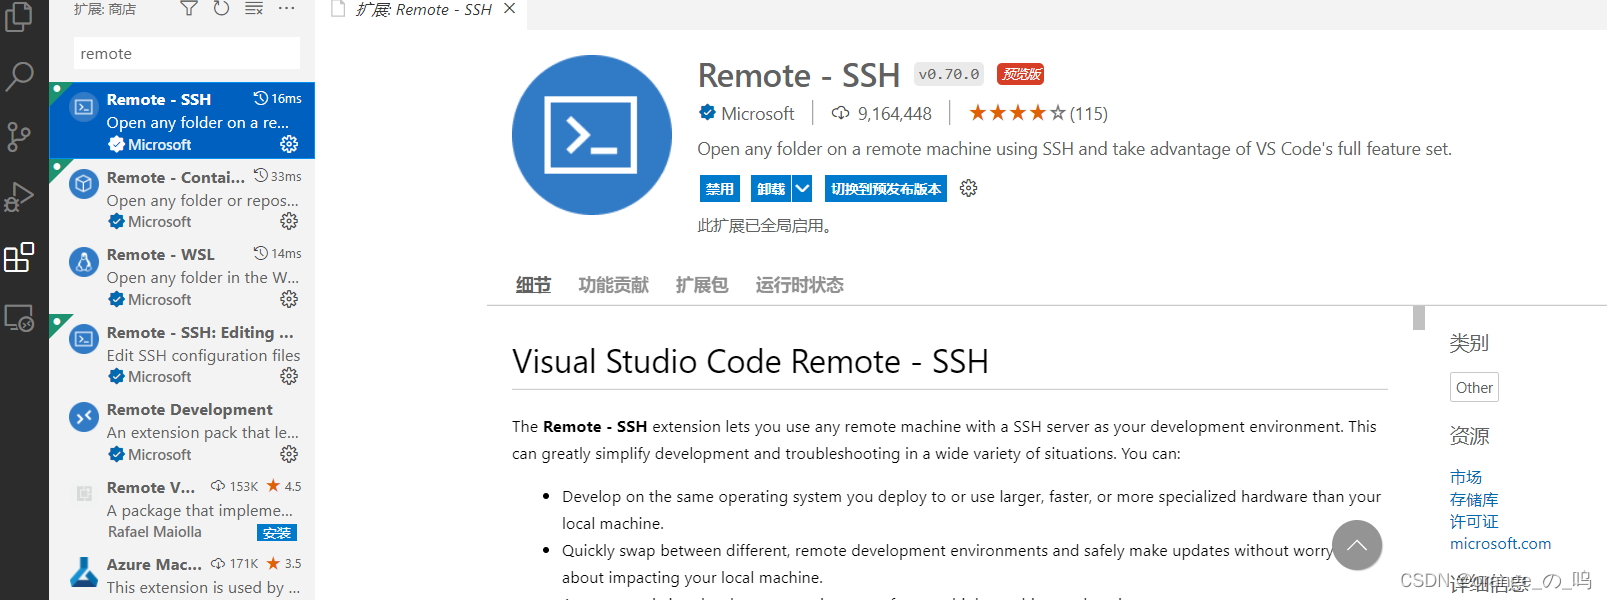Expand the uninstall dropdown arrow
Screen dimensions: 1607x600
[x=802, y=188]
